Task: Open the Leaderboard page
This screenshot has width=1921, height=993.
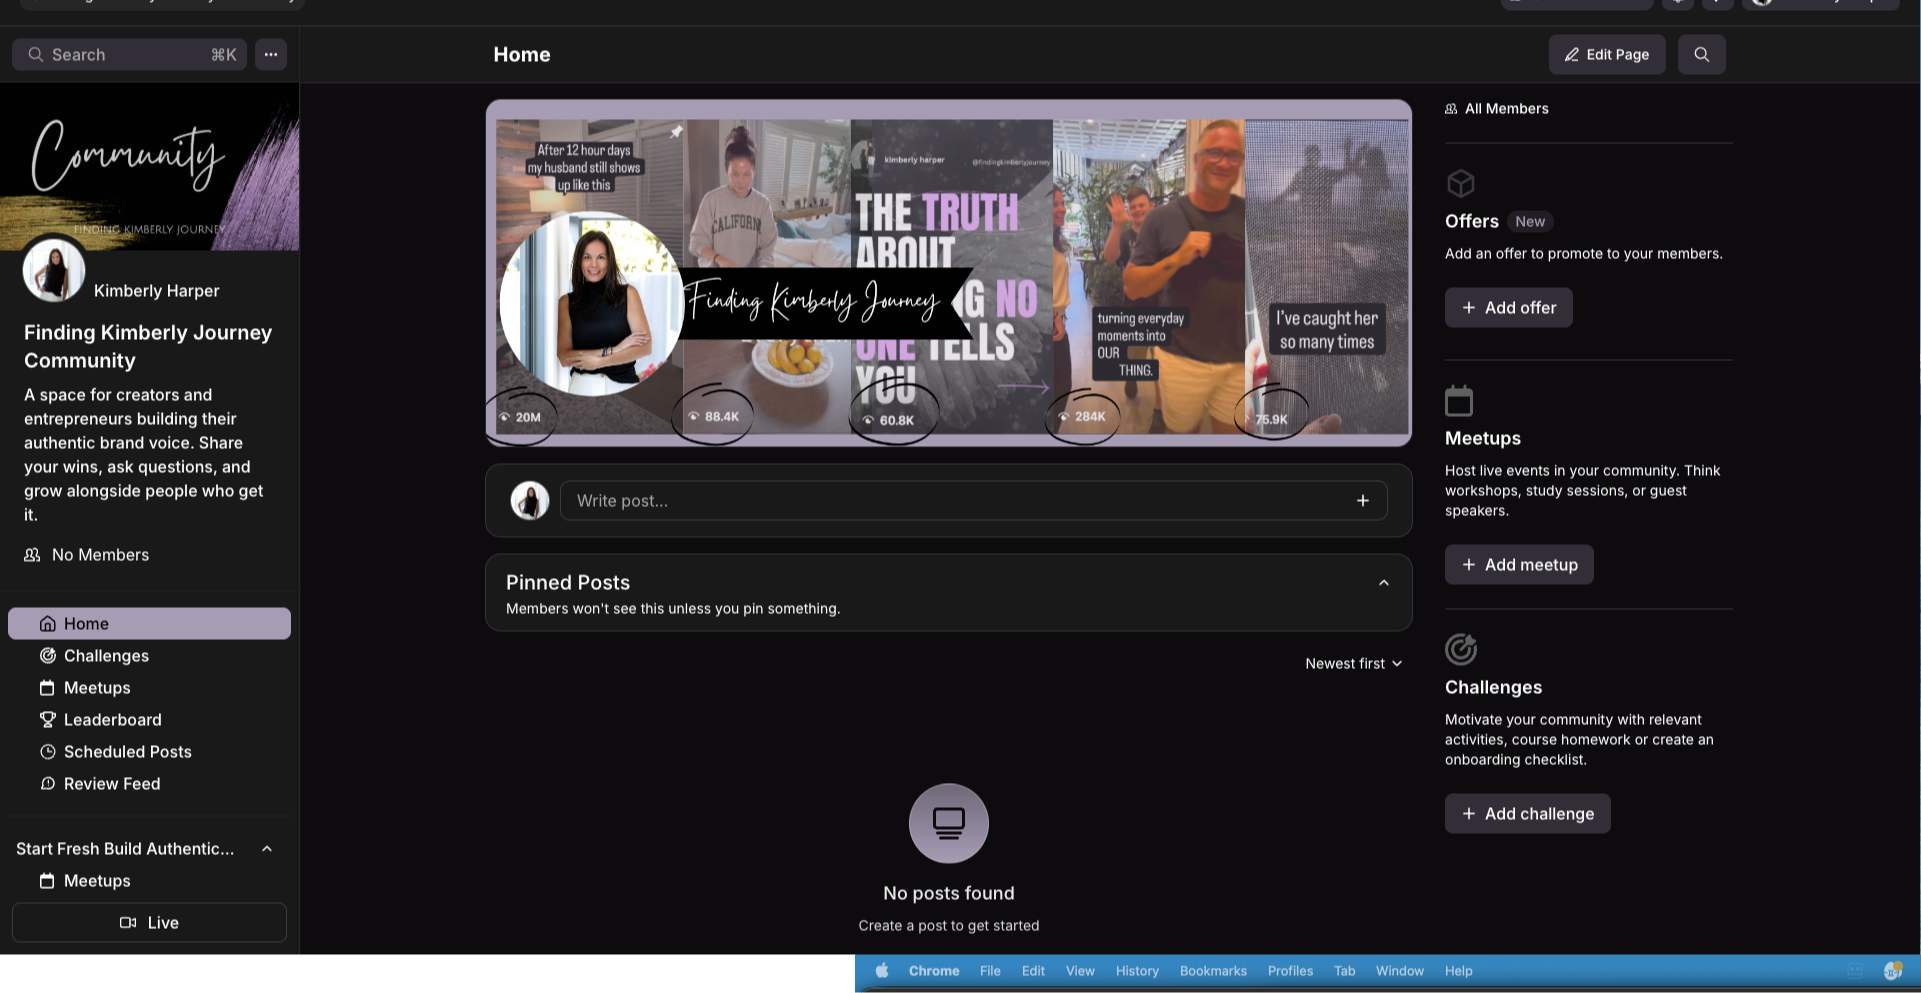Action: pos(149,720)
